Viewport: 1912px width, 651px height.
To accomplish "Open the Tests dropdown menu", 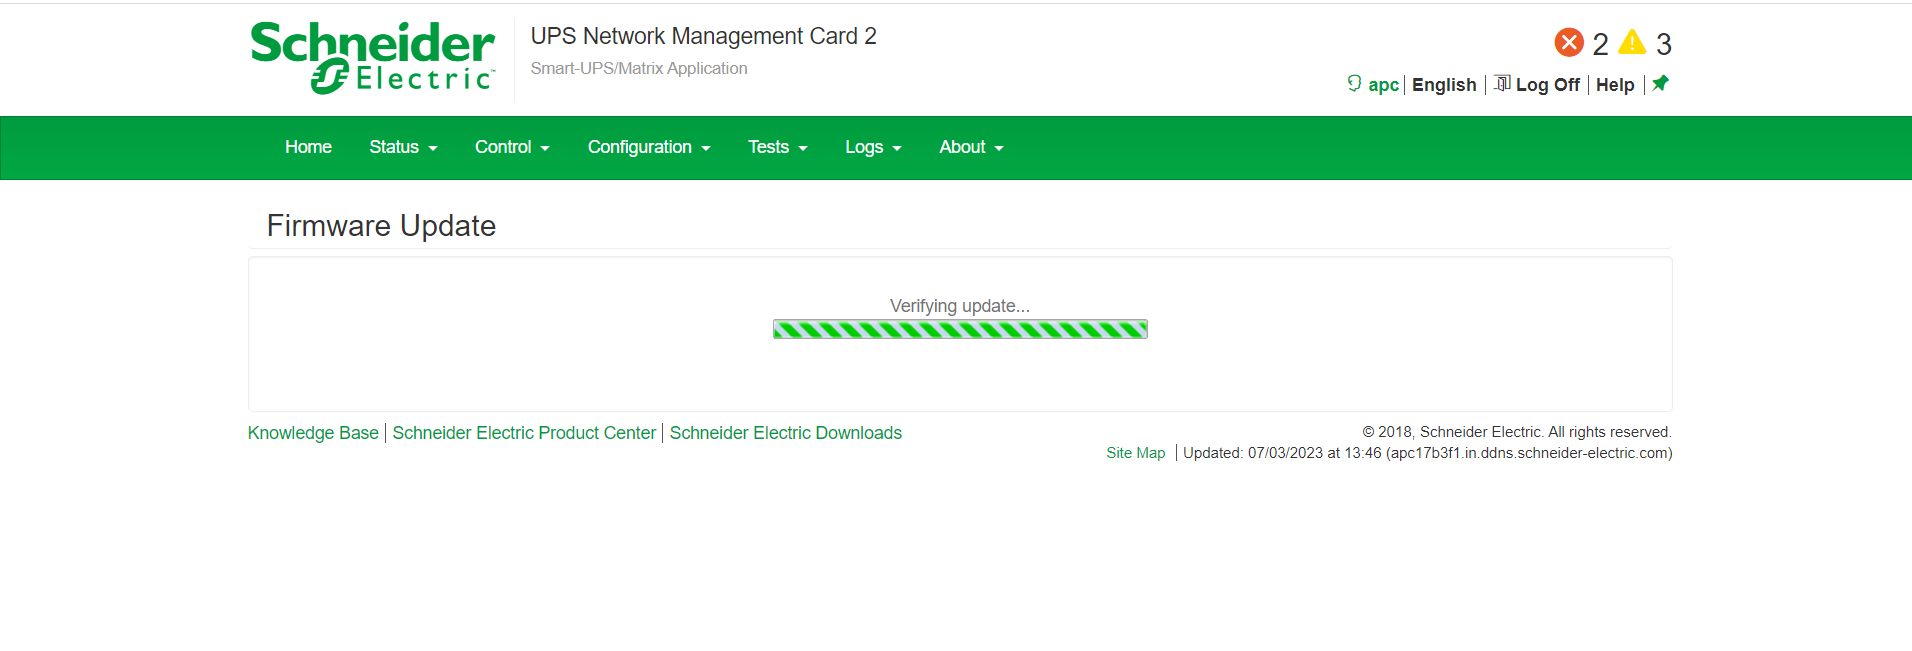I will point(778,147).
